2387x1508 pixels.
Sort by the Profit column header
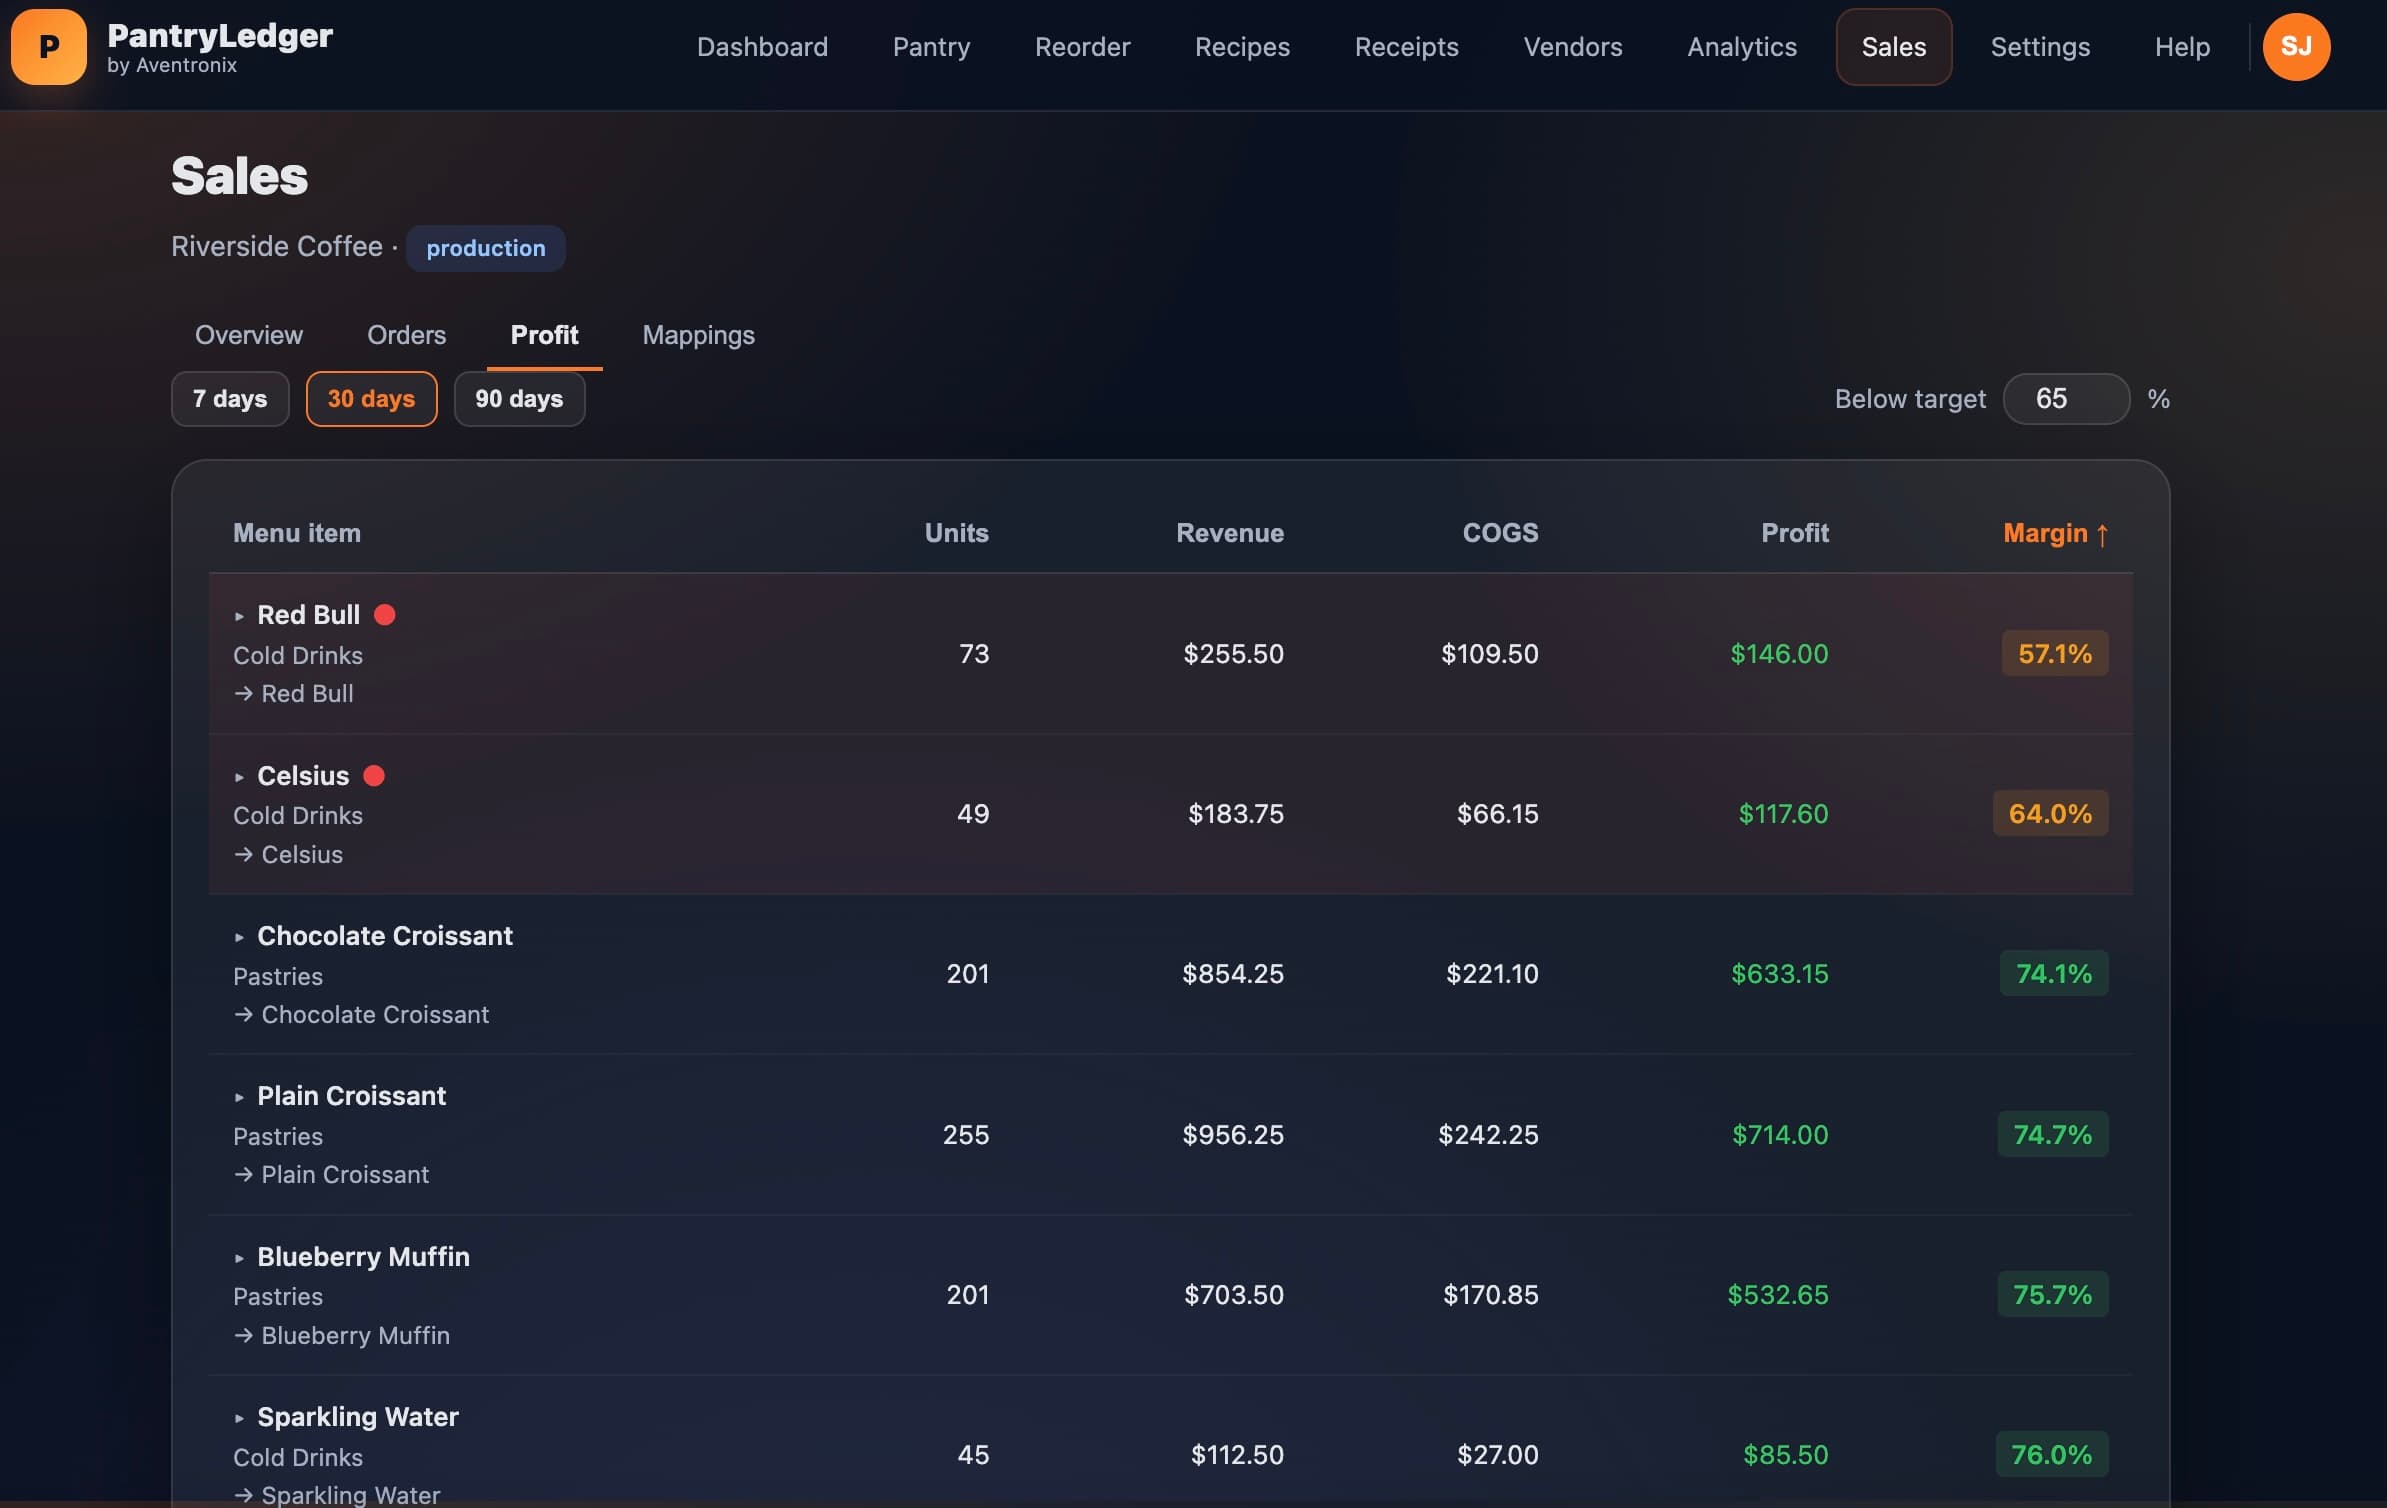point(1795,533)
